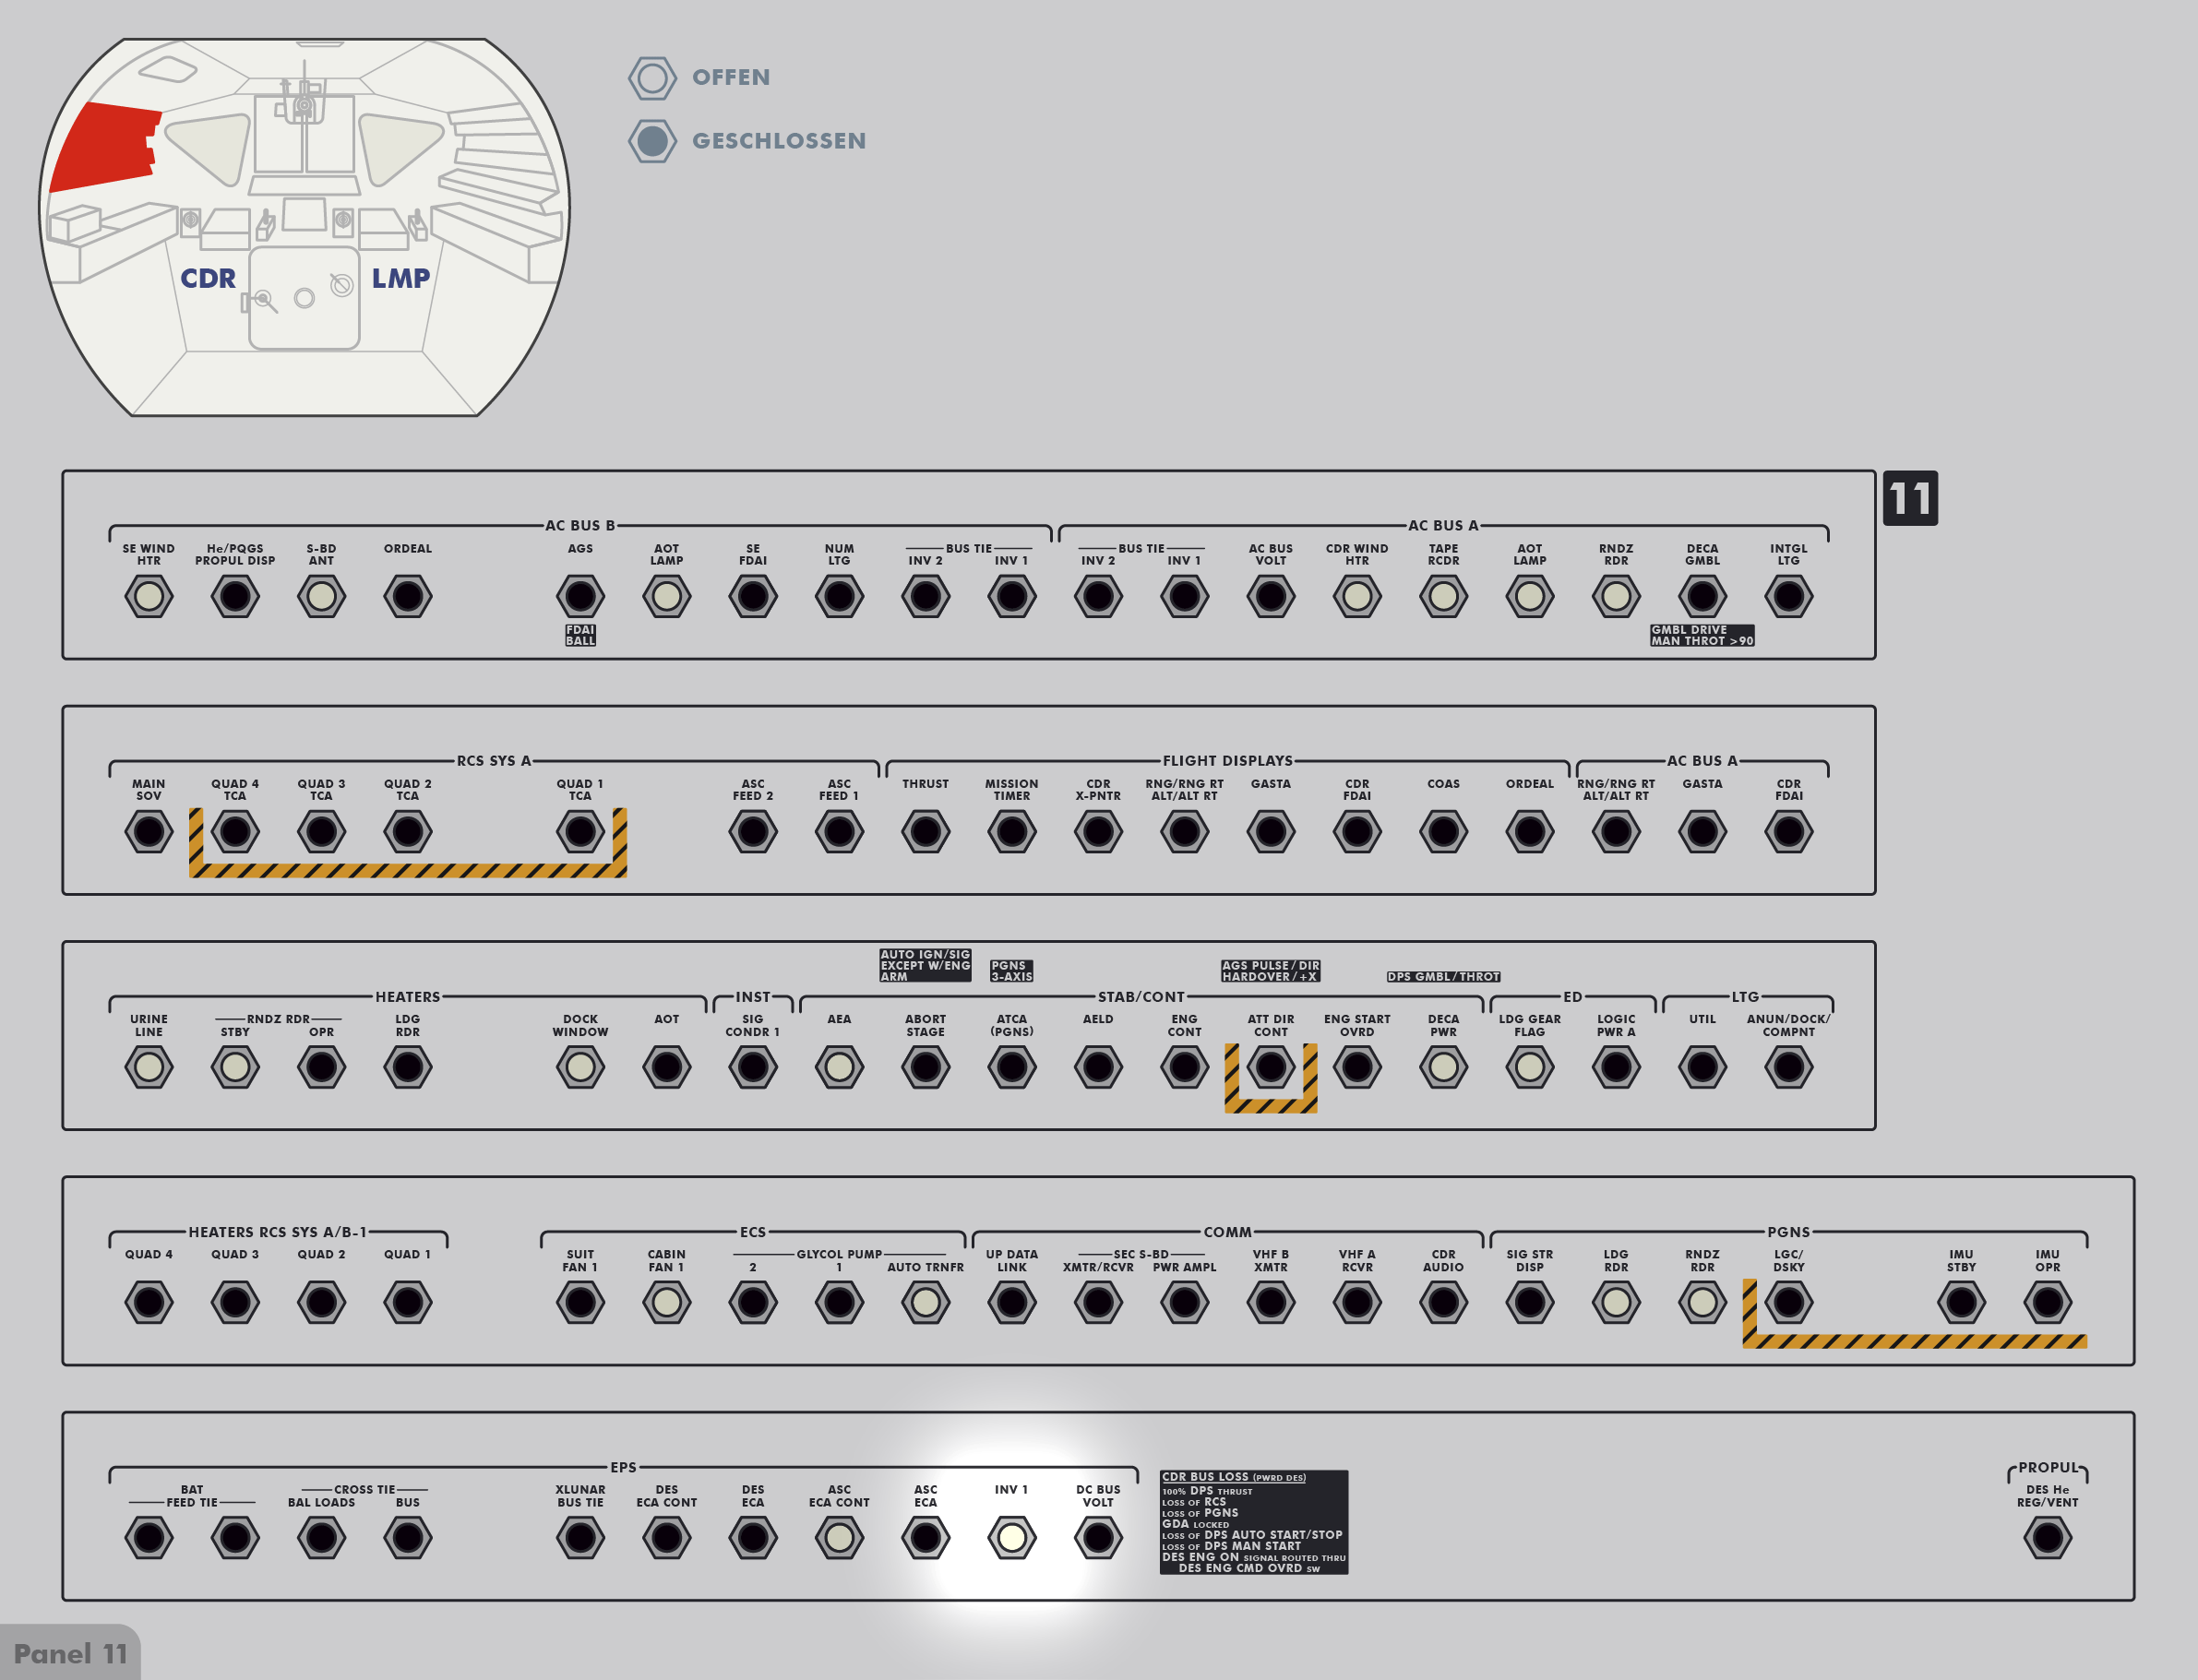Click the IMU OPR breaker
Screen dimensions: 2198x1680
tap(2047, 1303)
